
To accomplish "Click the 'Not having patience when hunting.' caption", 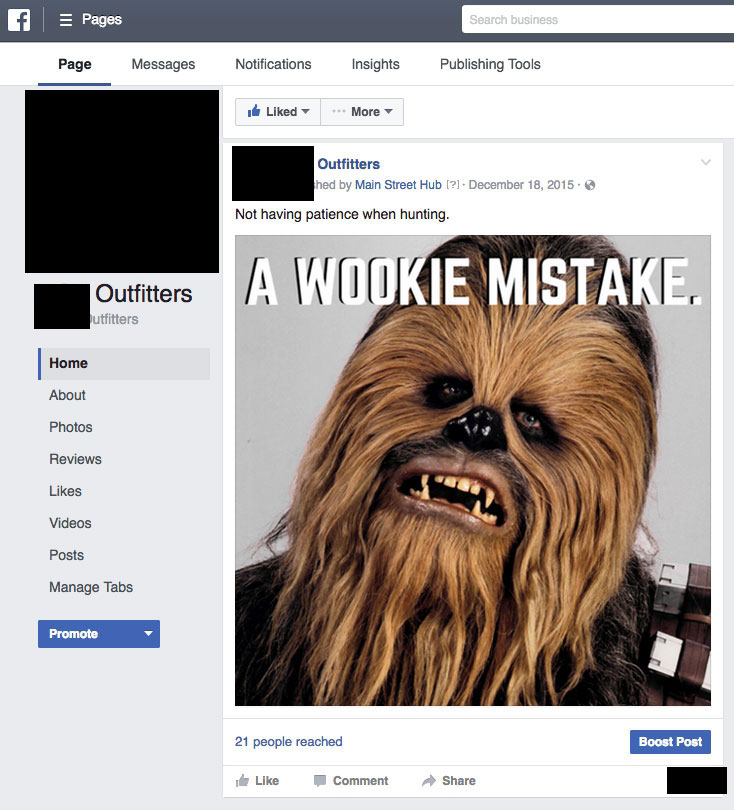I will click(x=342, y=214).
